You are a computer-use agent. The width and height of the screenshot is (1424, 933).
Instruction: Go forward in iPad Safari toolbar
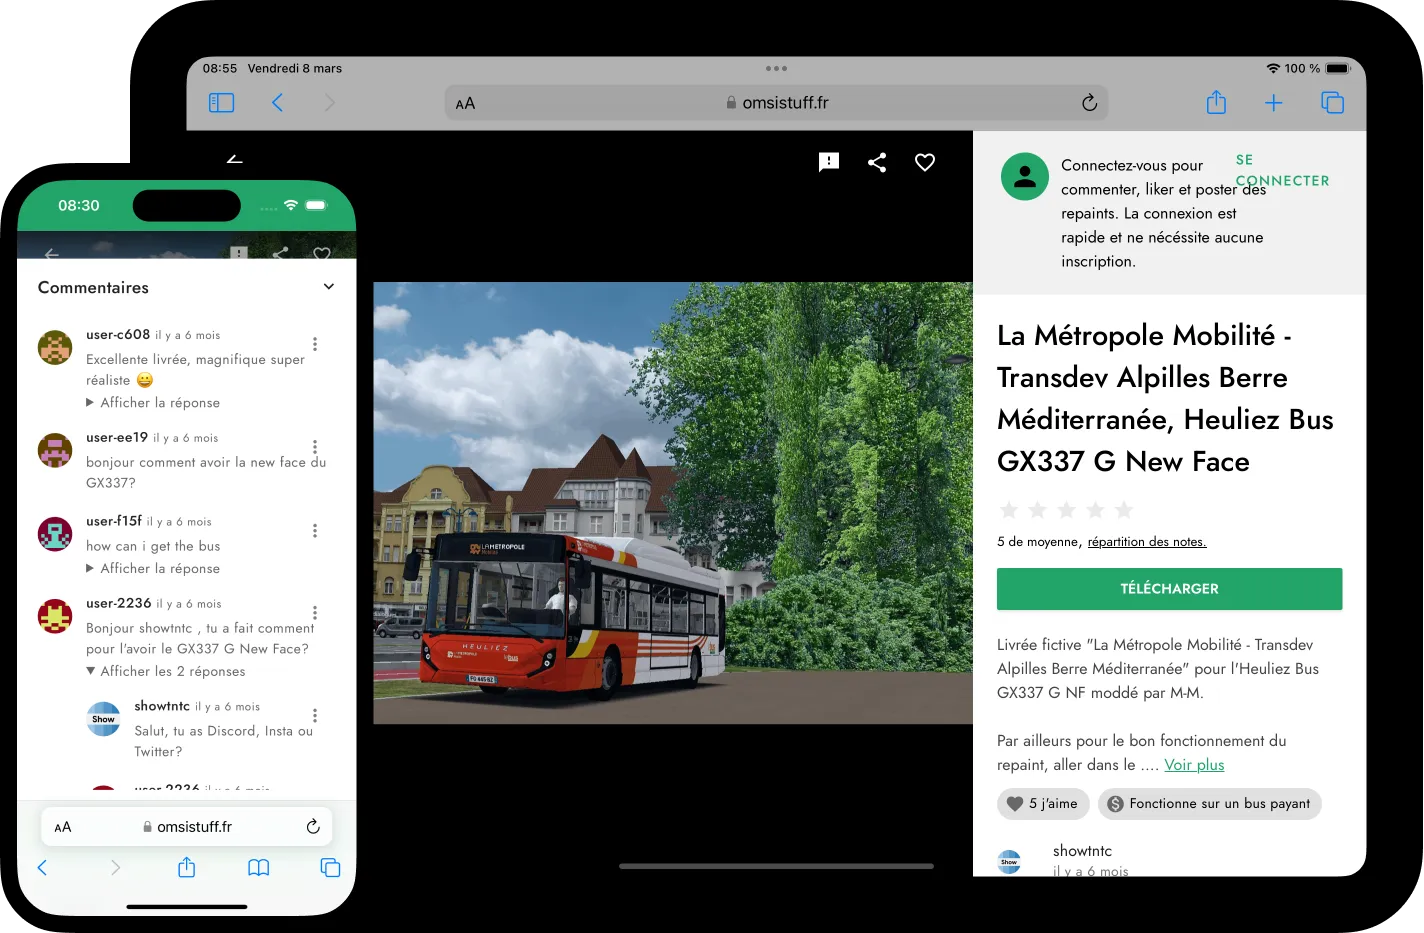coord(330,103)
